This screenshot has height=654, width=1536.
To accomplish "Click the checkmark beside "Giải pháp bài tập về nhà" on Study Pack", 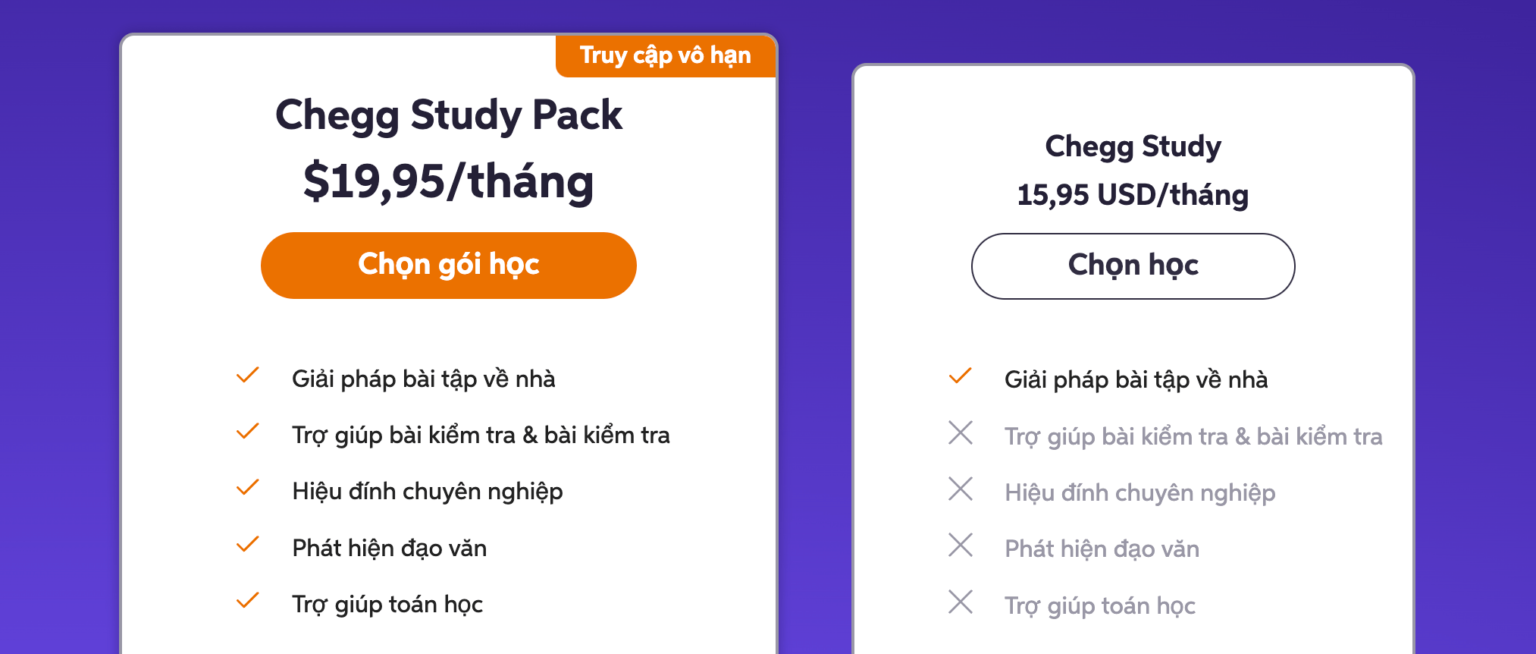I will tap(246, 375).
